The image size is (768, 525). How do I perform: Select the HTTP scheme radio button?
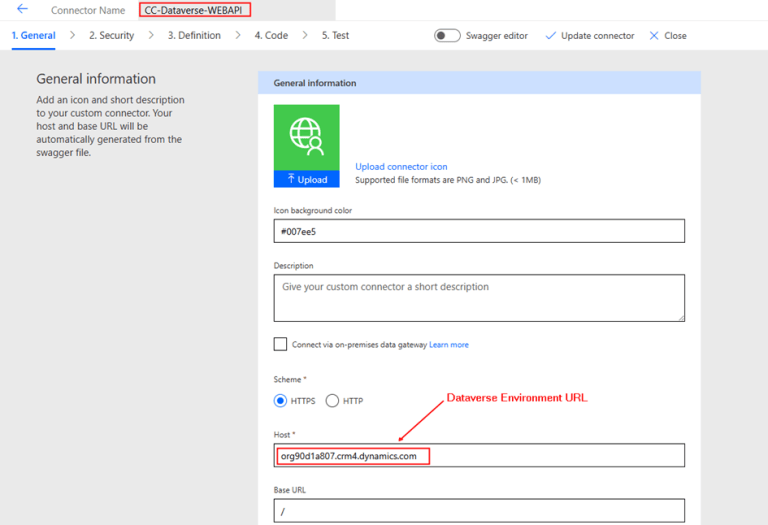[x=332, y=401]
